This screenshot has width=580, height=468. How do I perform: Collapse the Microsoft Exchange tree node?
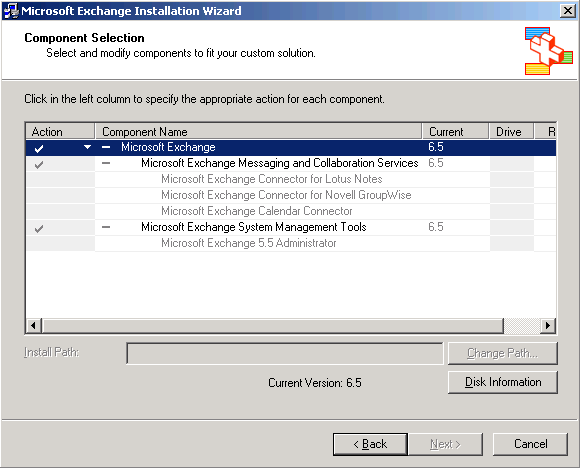pos(106,147)
